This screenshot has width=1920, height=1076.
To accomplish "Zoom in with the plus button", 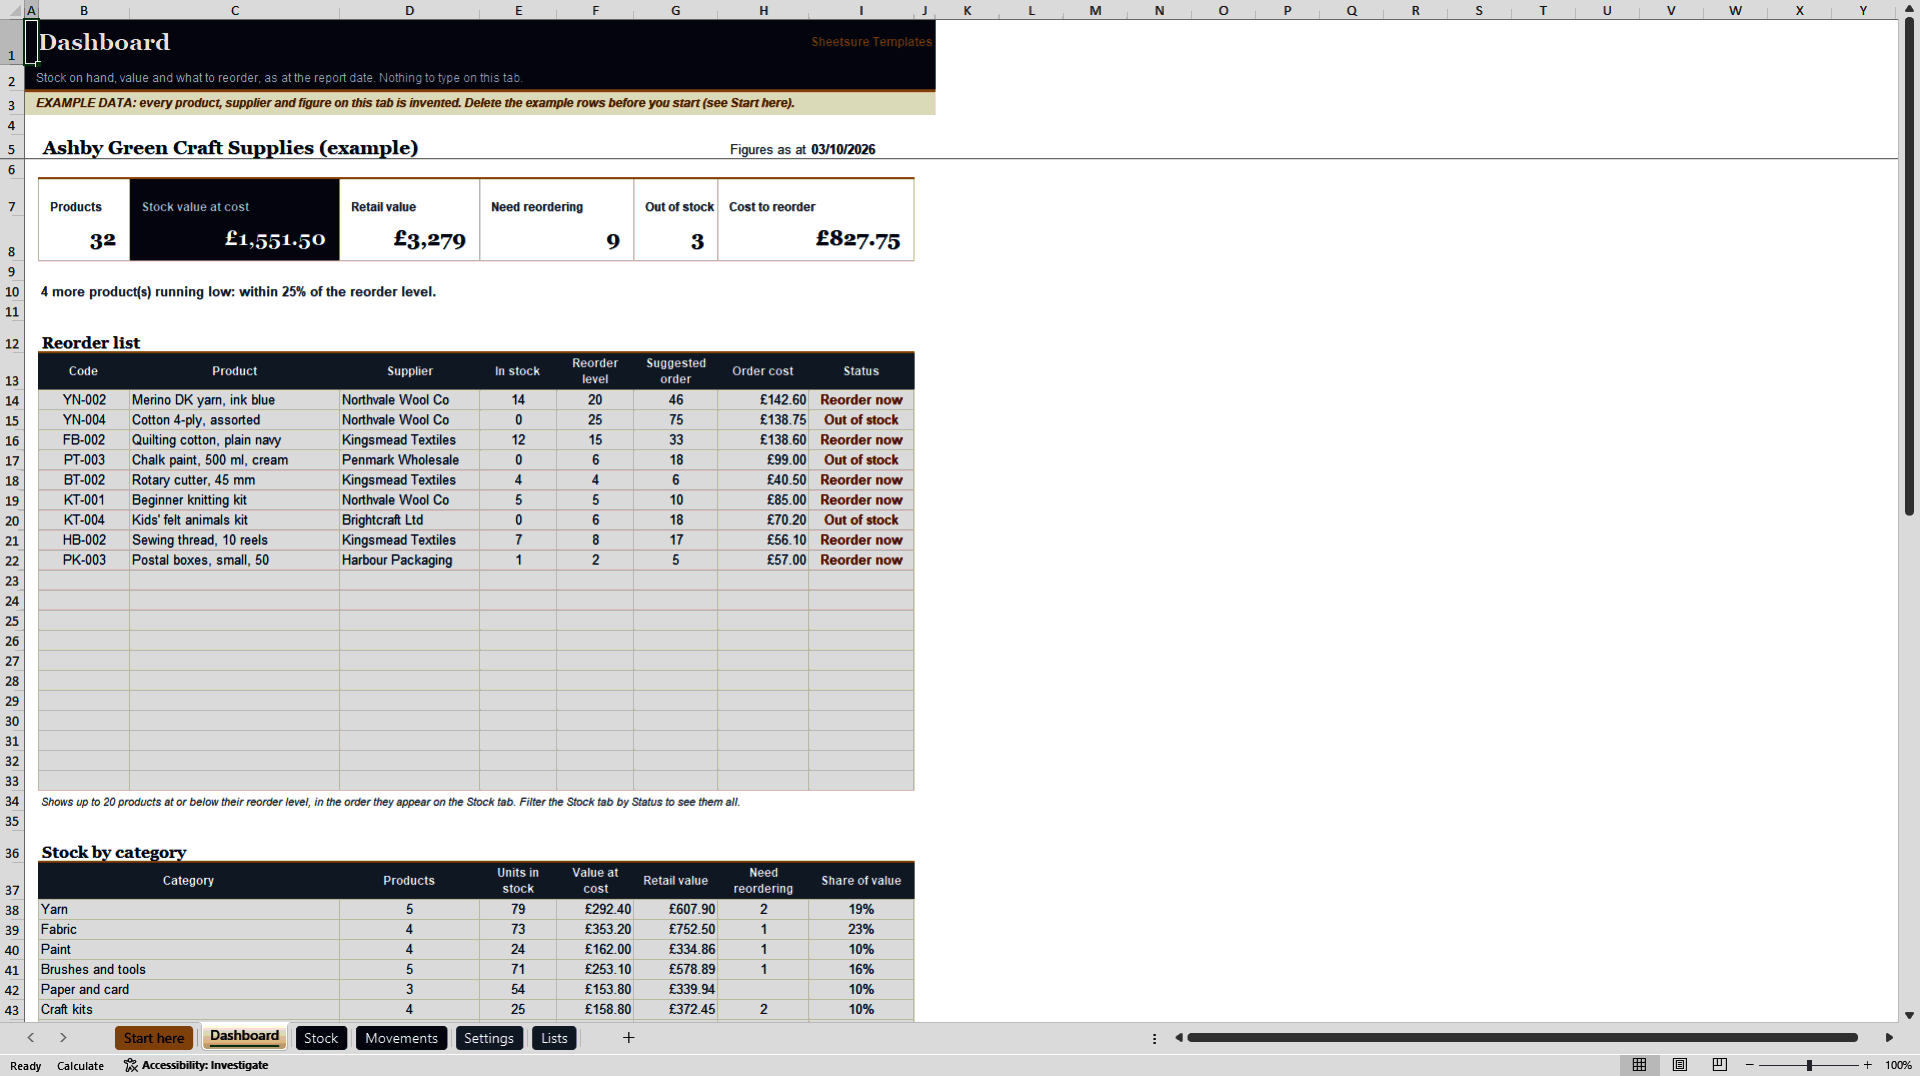I will (x=1867, y=1065).
